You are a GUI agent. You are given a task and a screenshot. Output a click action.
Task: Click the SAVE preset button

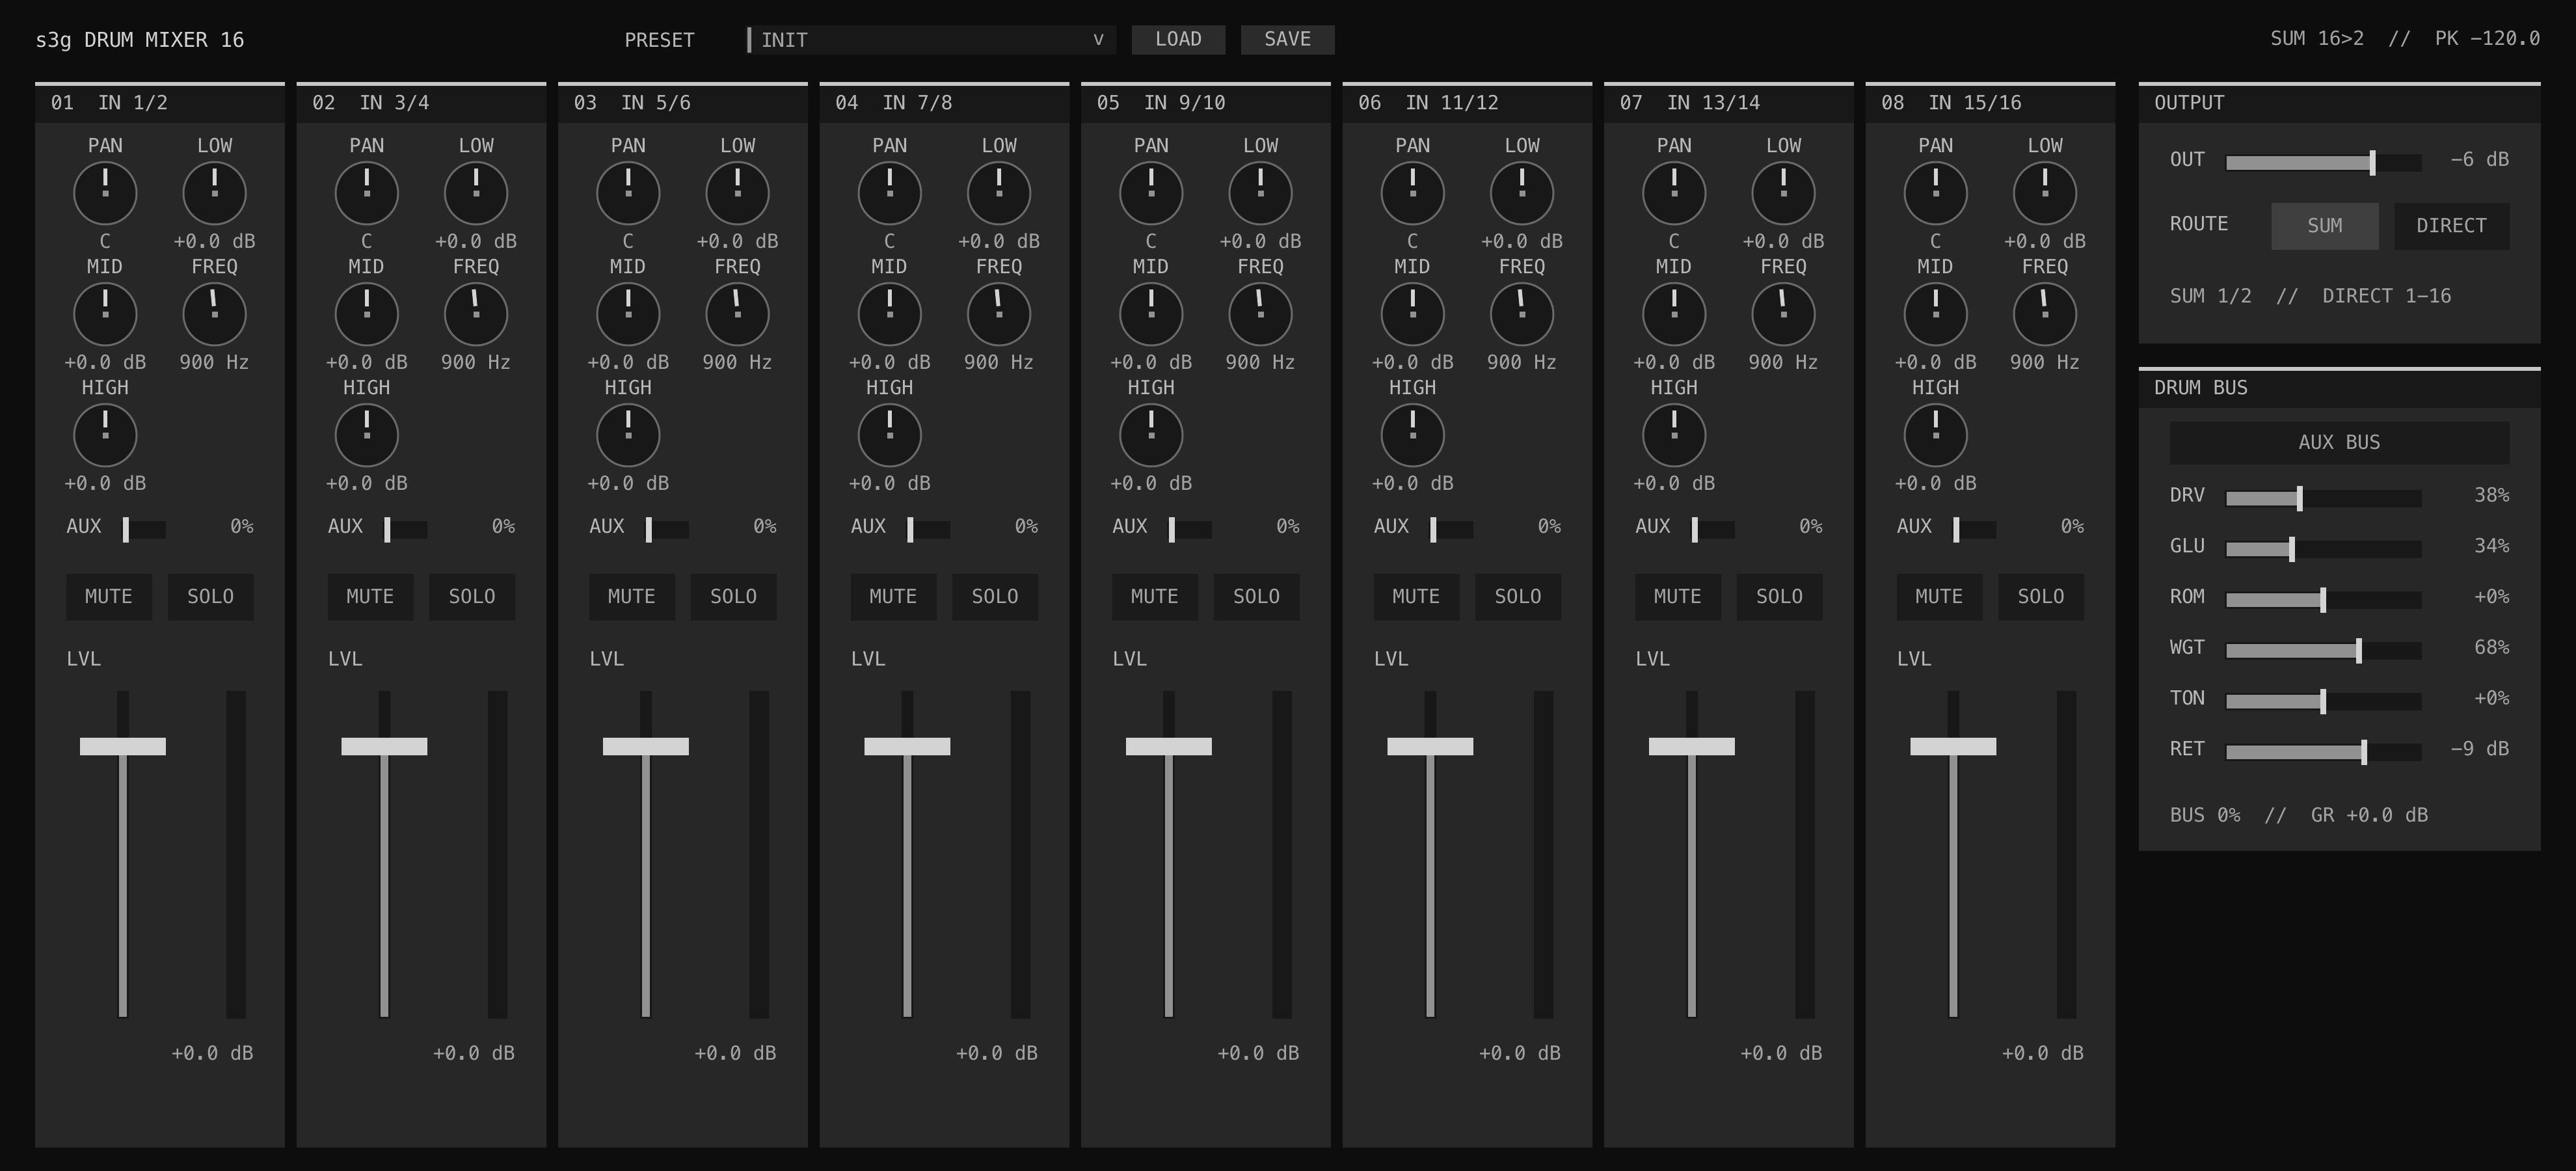click(1287, 40)
